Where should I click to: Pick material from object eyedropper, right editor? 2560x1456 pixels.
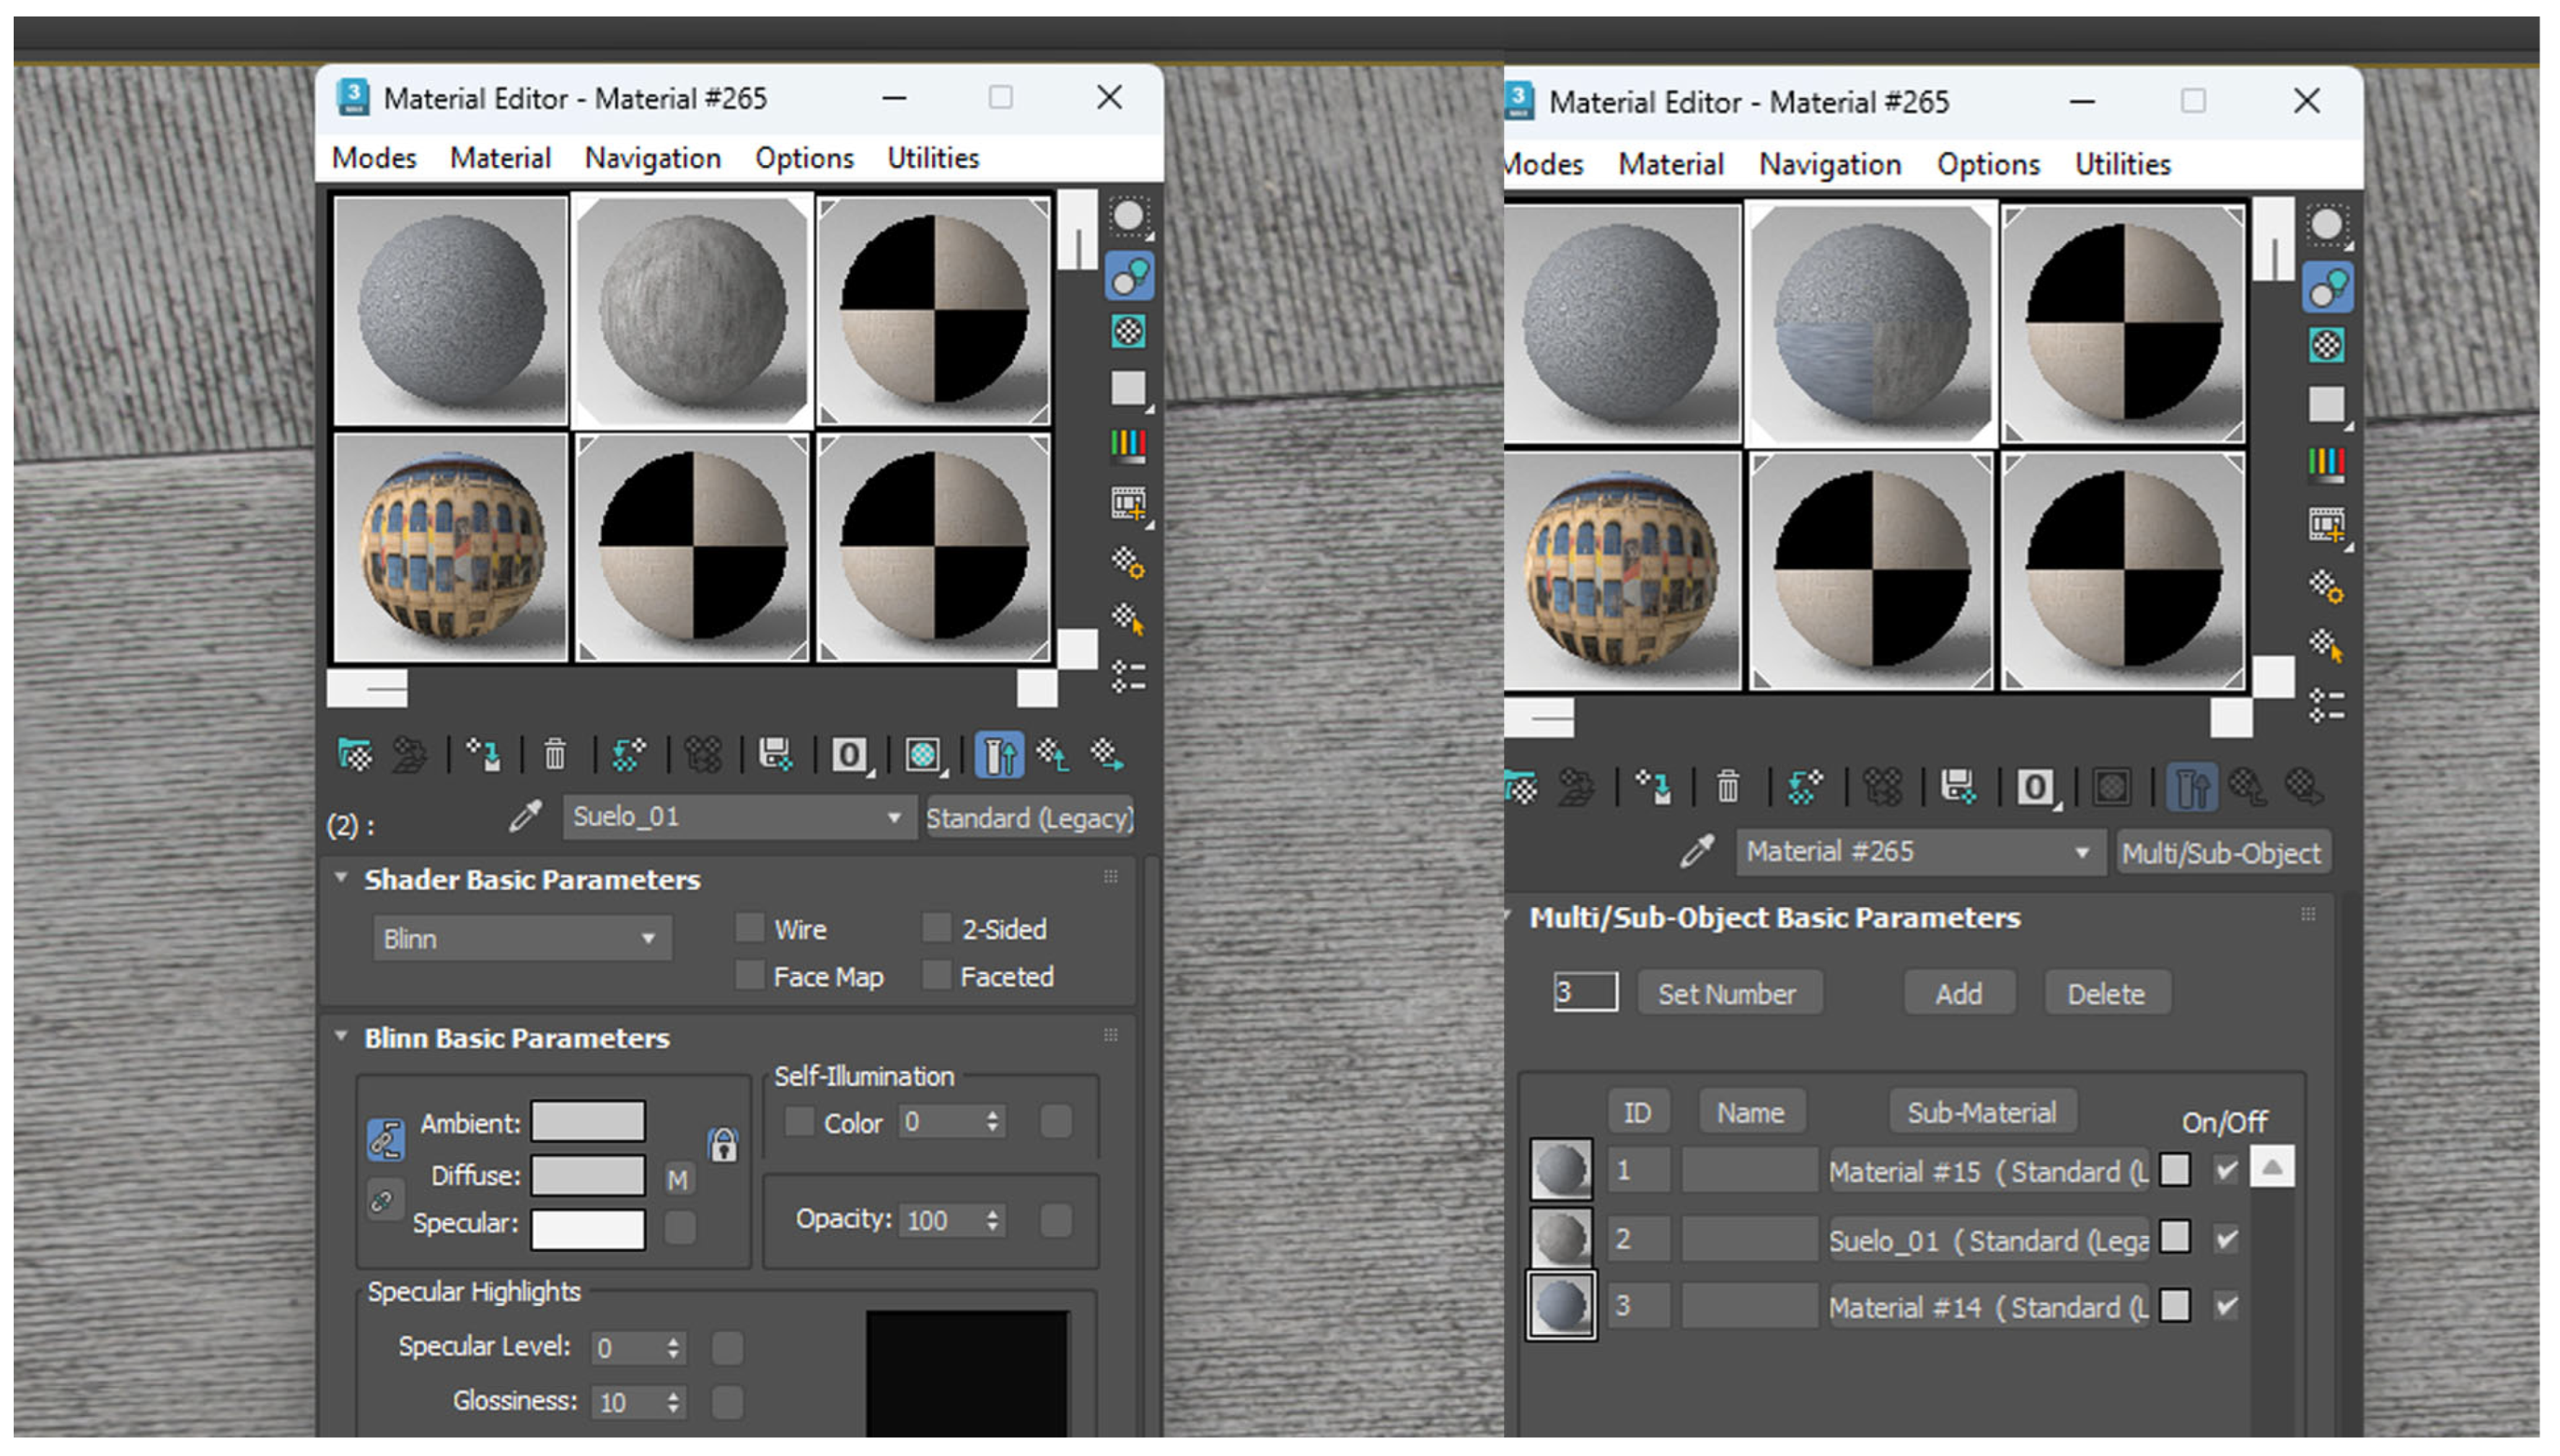[x=1697, y=851]
